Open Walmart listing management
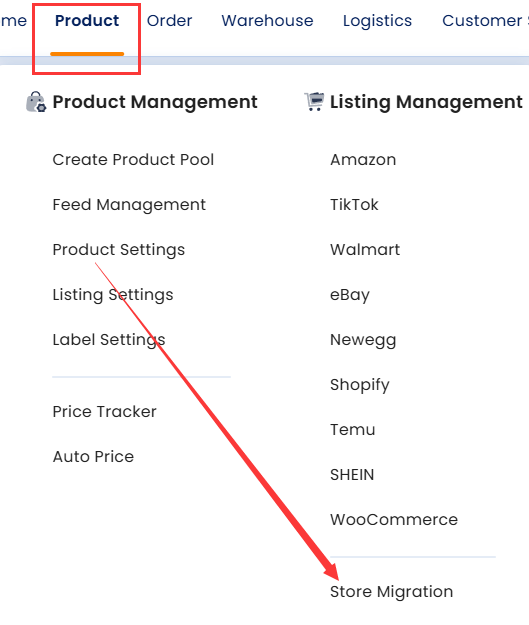529x625 pixels. pyautogui.click(x=365, y=250)
